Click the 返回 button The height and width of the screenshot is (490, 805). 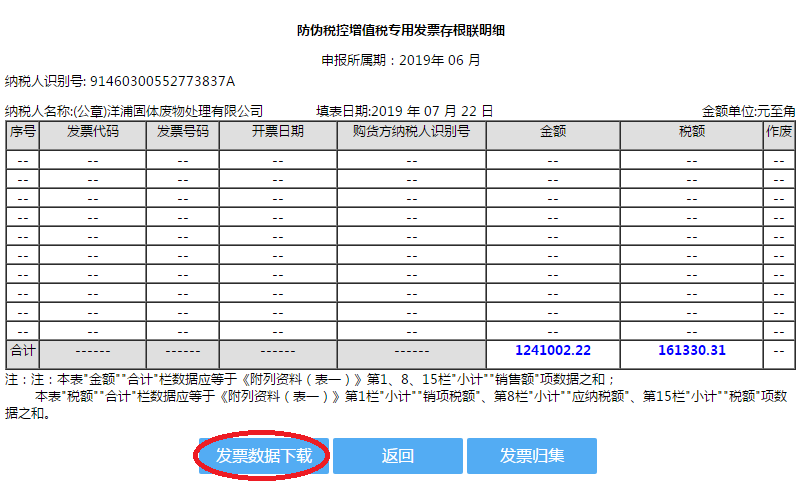coord(398,456)
